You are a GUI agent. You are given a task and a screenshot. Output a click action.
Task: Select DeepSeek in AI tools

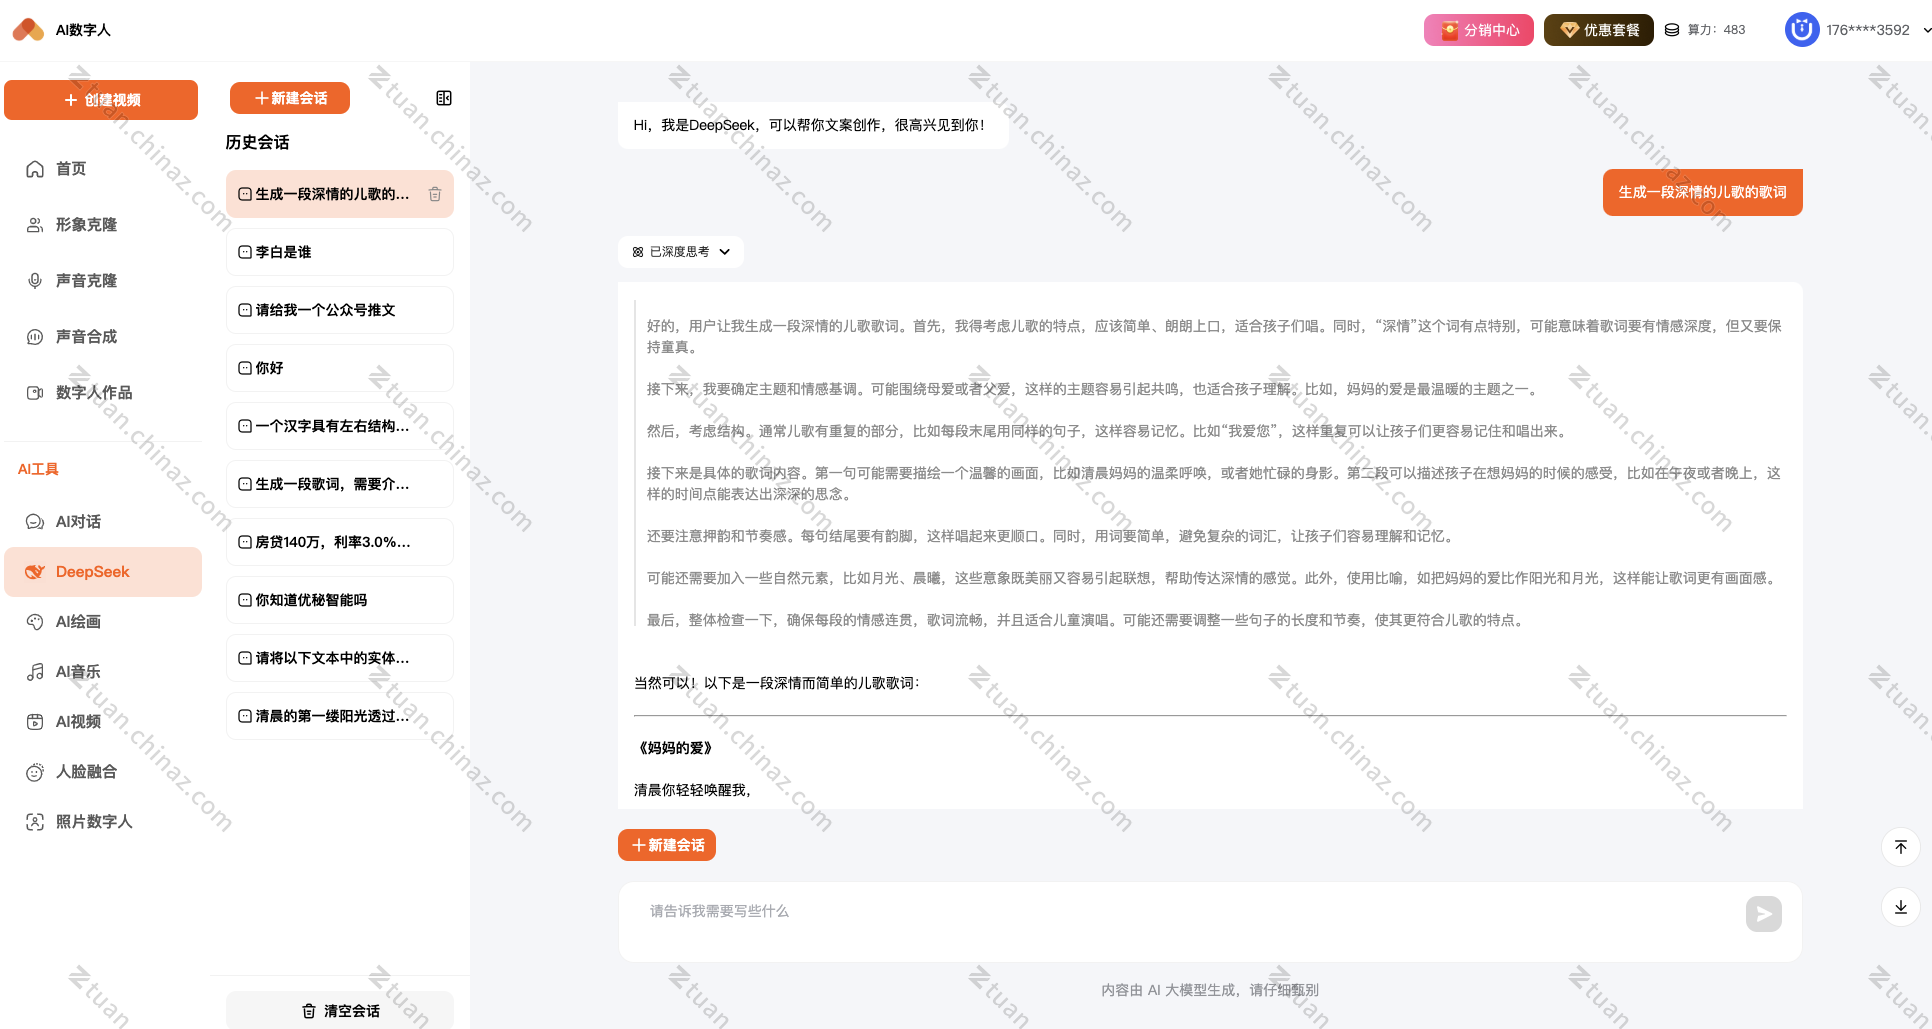(103, 572)
